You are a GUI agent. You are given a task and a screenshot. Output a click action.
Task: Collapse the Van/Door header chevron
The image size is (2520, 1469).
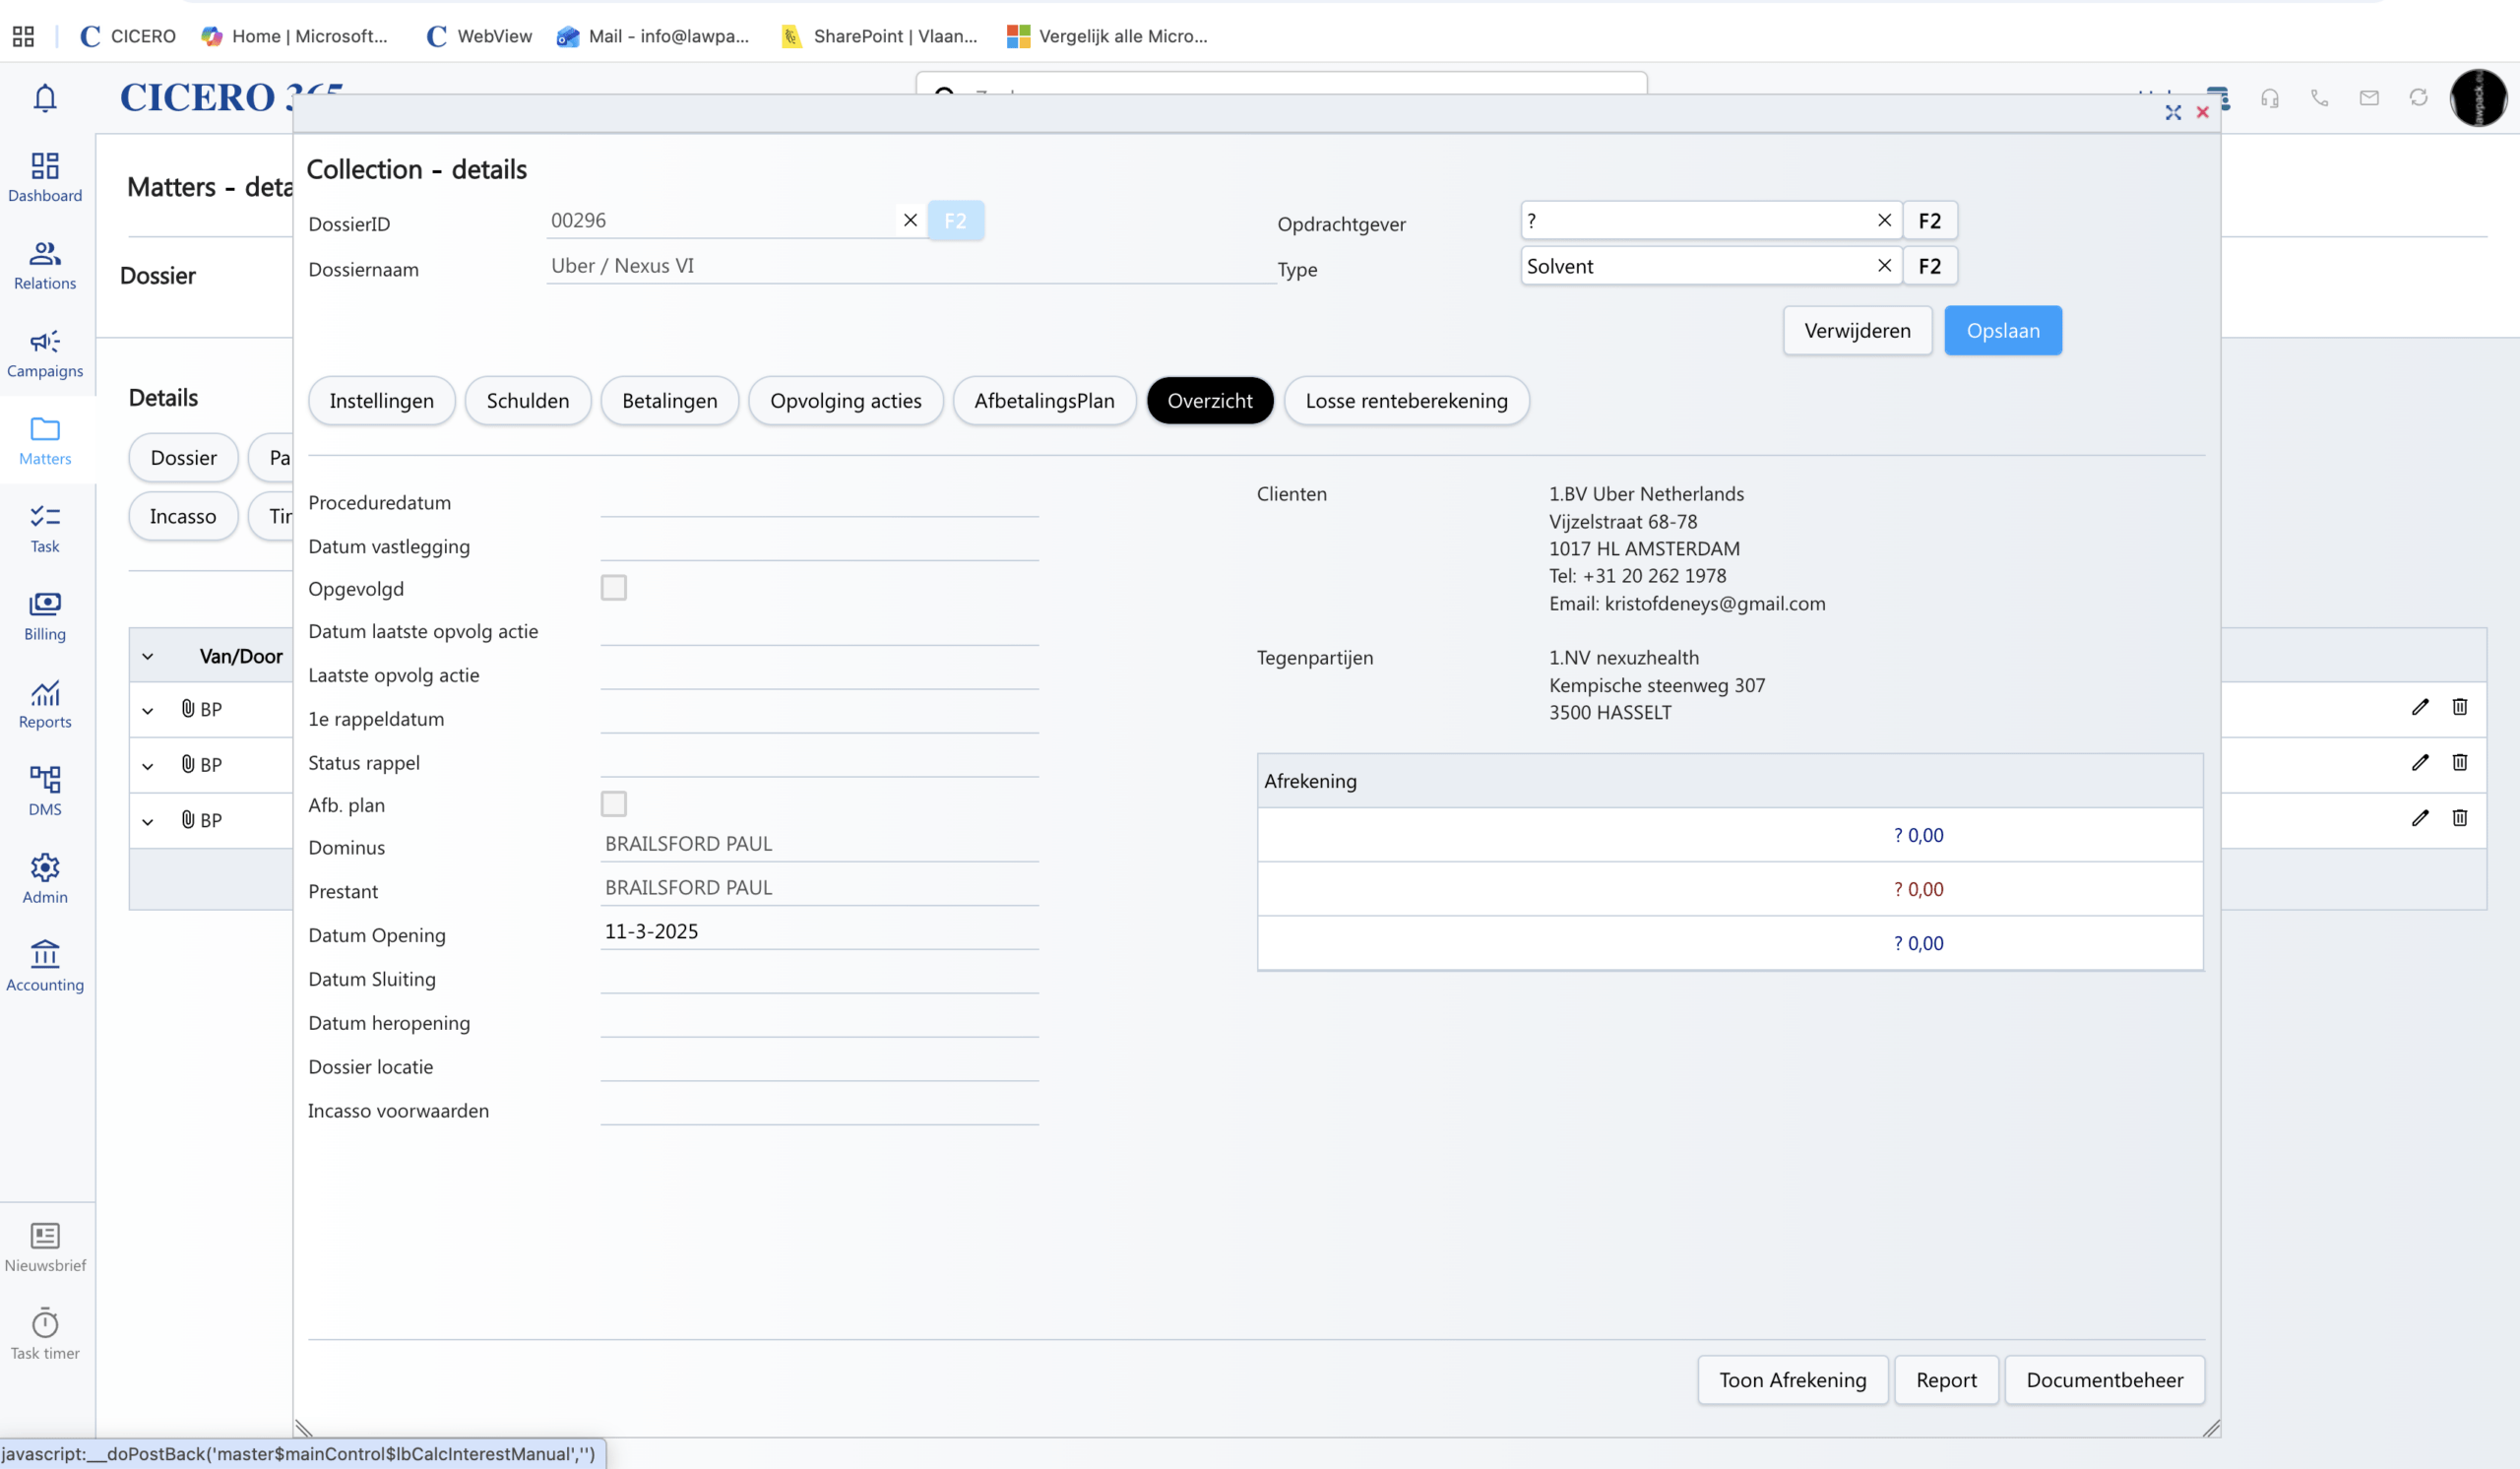tap(148, 656)
